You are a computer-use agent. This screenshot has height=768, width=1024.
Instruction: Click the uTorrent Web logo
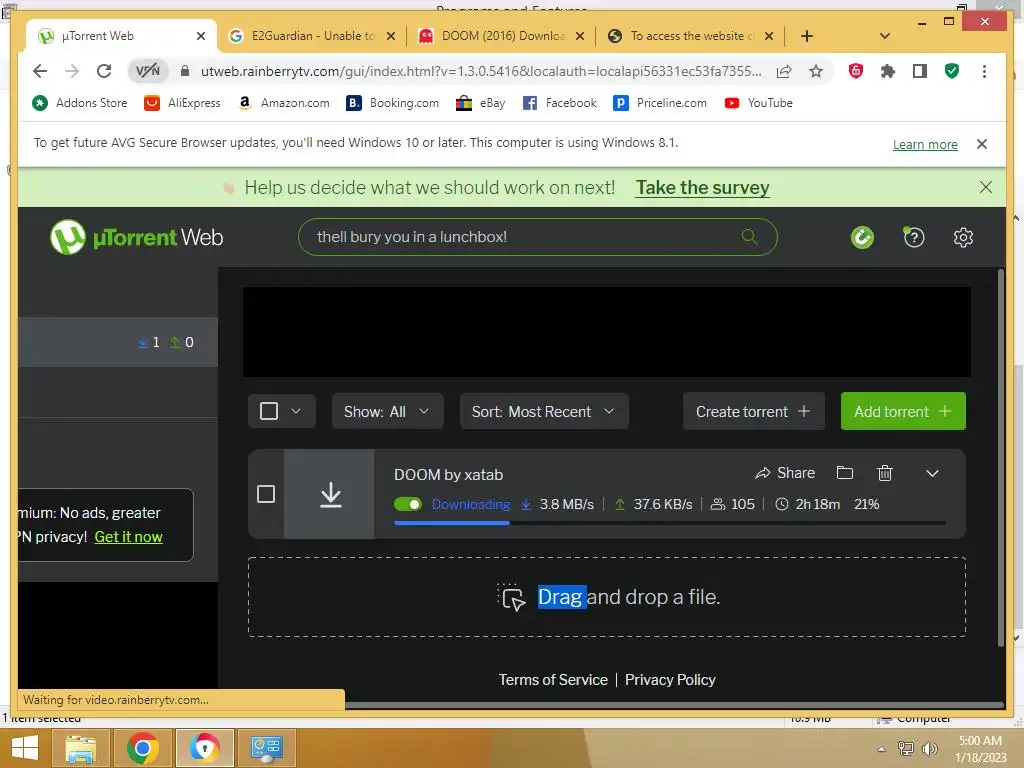pyautogui.click(x=136, y=237)
